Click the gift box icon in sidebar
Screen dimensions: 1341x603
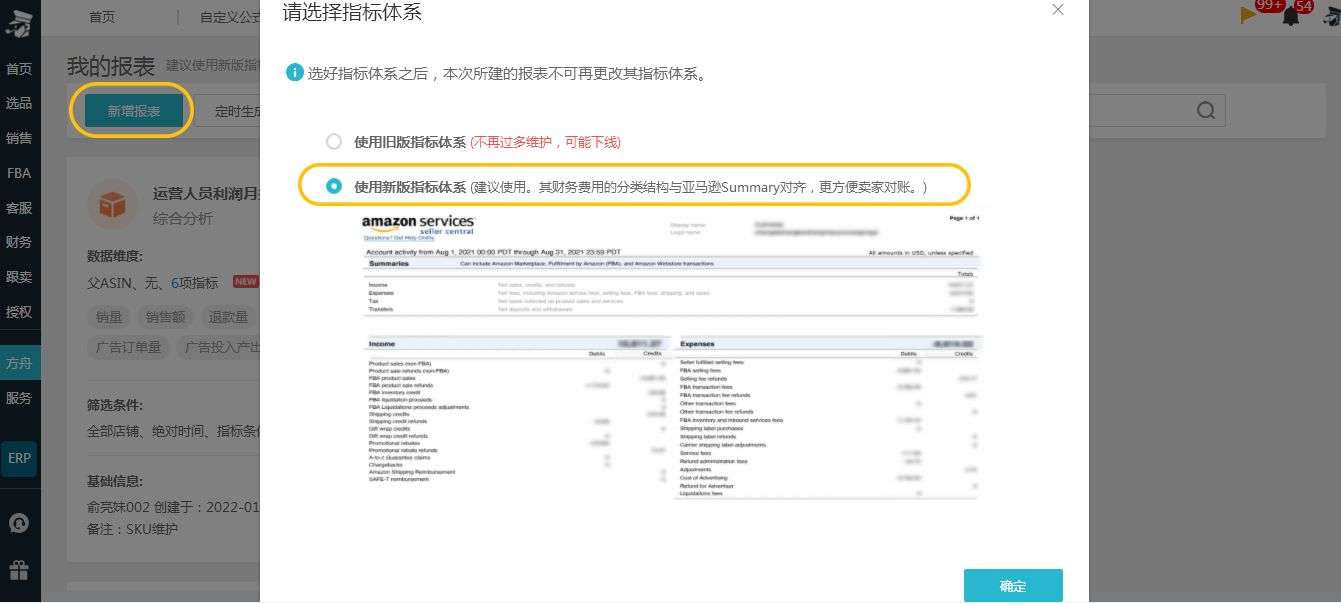[x=19, y=570]
